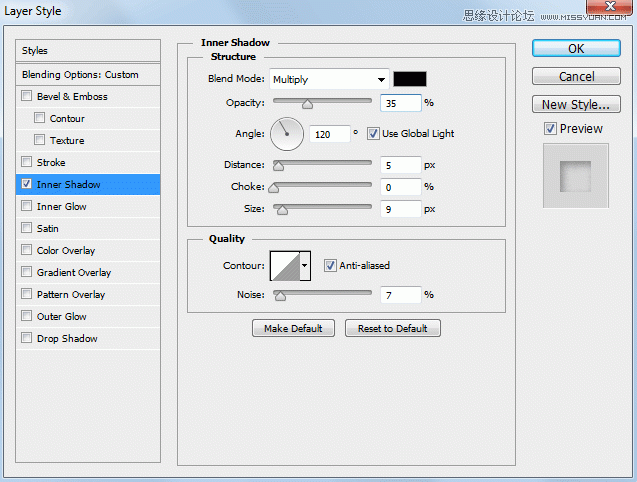Click the Angle dial control
The width and height of the screenshot is (637, 482).
(287, 134)
